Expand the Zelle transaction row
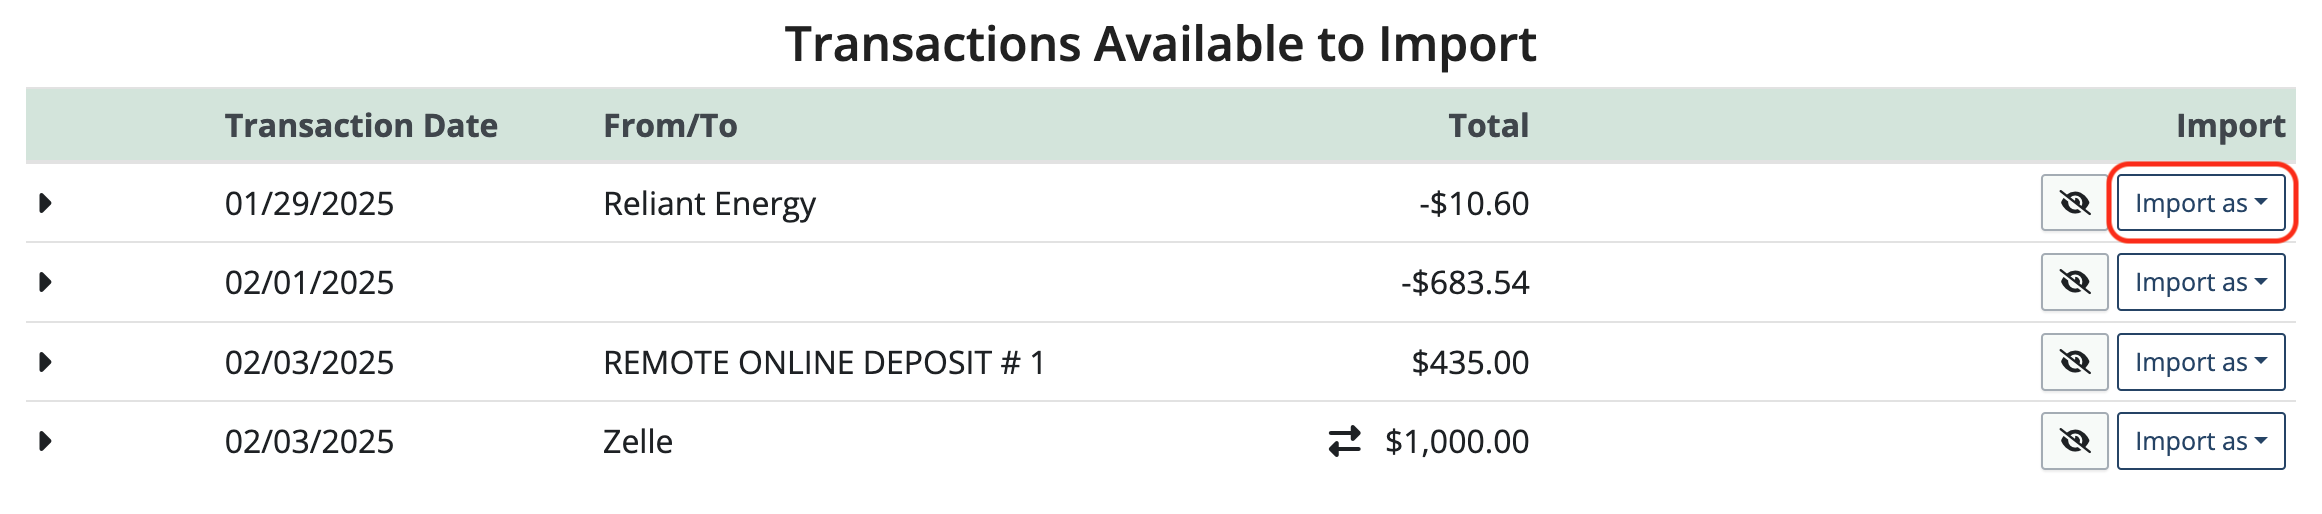 click(45, 441)
